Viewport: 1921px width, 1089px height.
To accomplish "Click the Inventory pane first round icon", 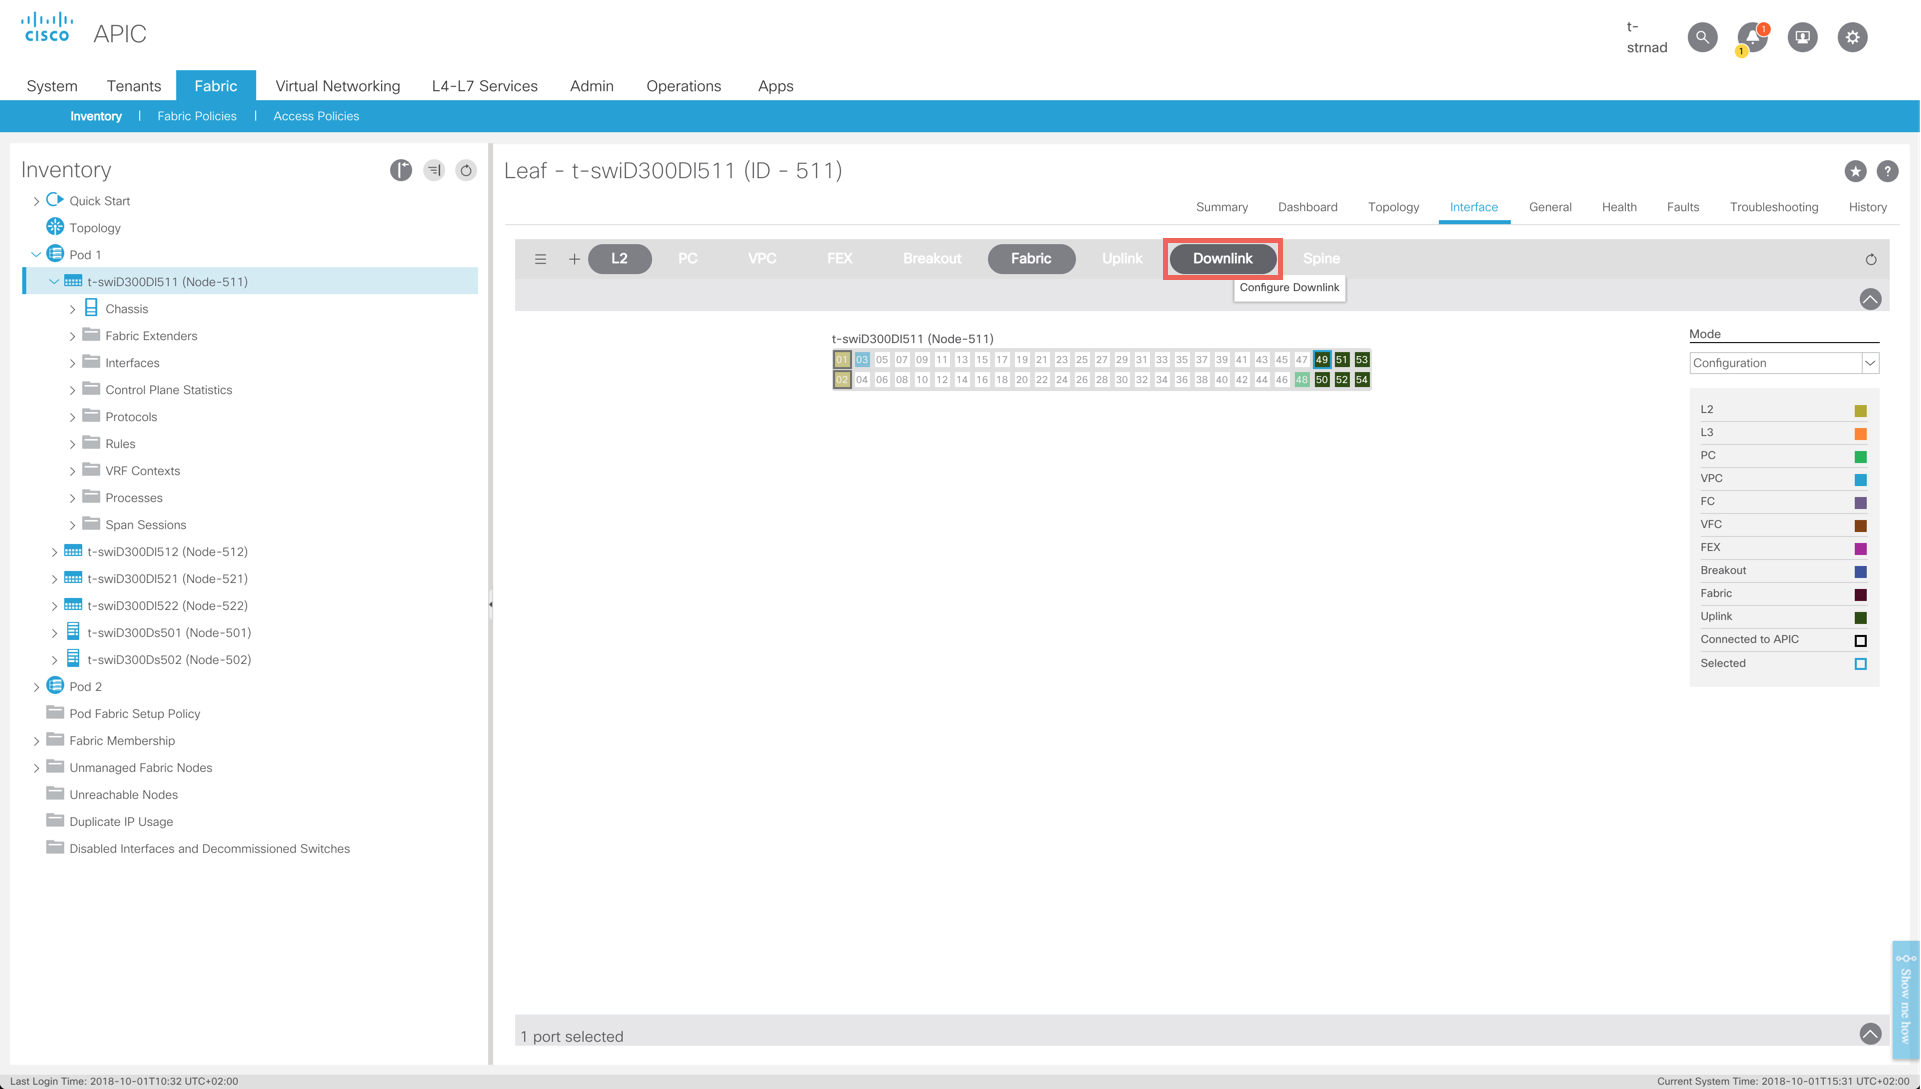I will point(401,170).
